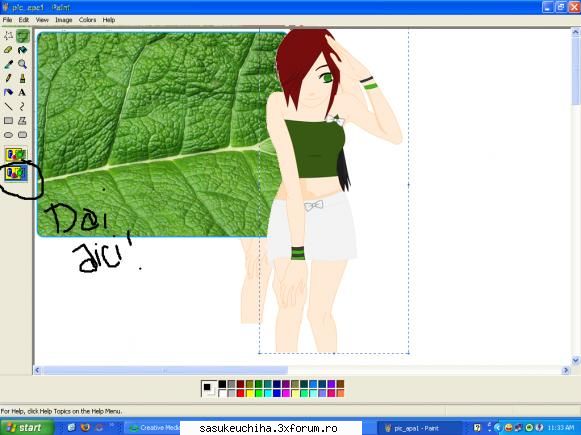The width and height of the screenshot is (581, 435).
Task: Click the vertical scrollbar up arrow
Action: tap(575, 32)
